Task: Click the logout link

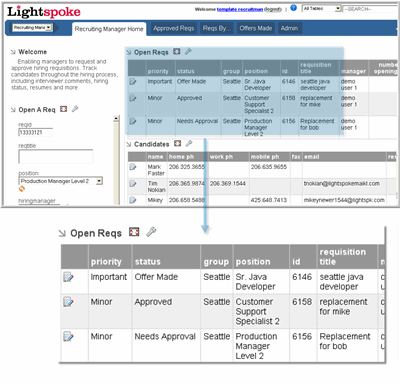Action: (273, 9)
